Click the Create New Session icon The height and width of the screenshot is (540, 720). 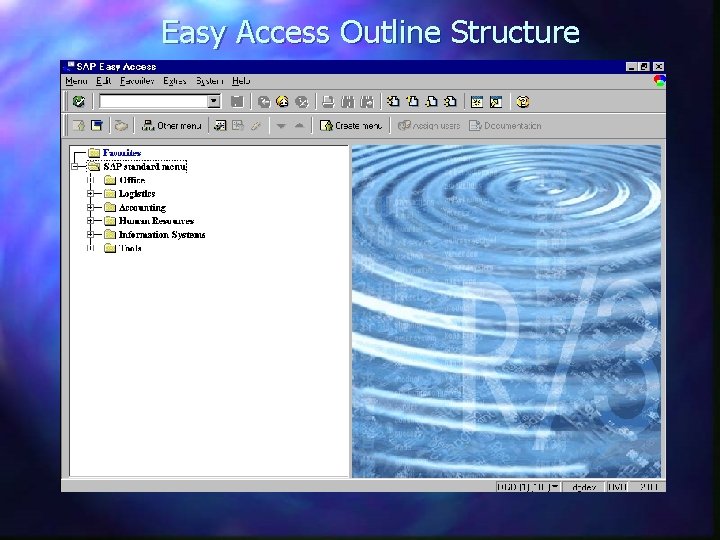[x=477, y=101]
